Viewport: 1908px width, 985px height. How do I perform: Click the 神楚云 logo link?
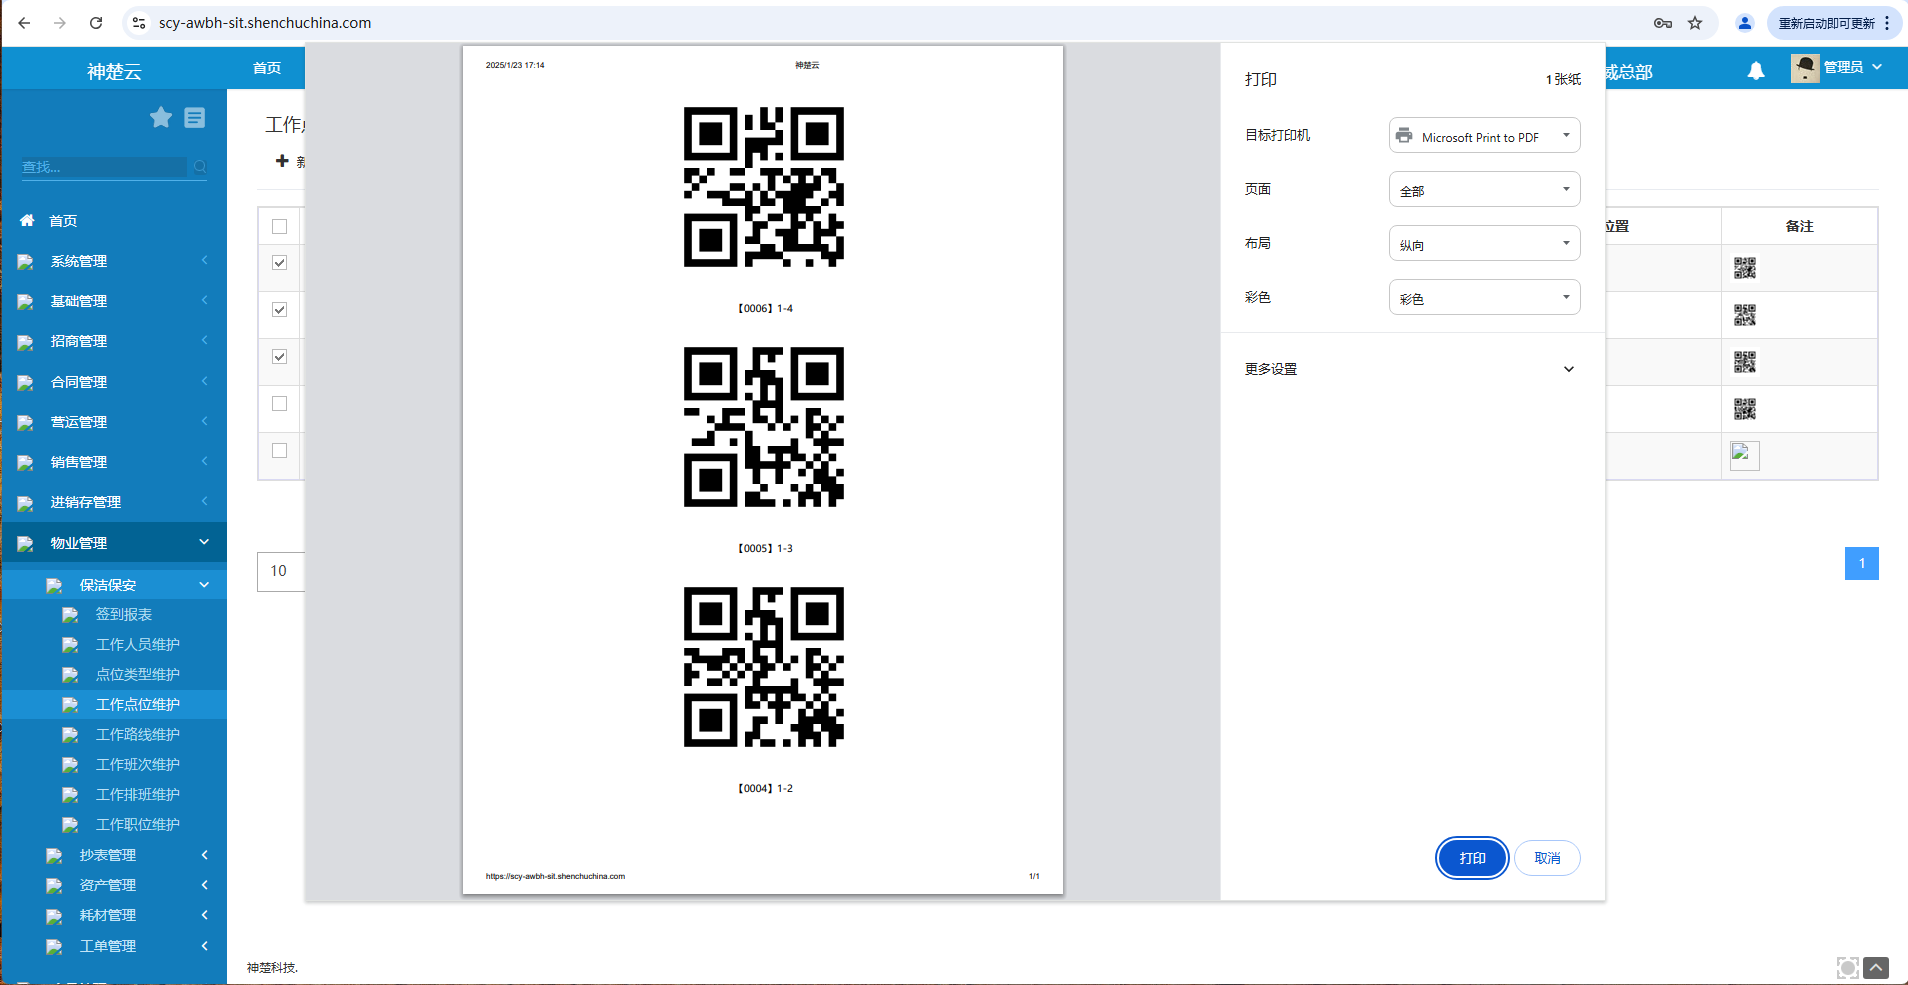pos(114,71)
